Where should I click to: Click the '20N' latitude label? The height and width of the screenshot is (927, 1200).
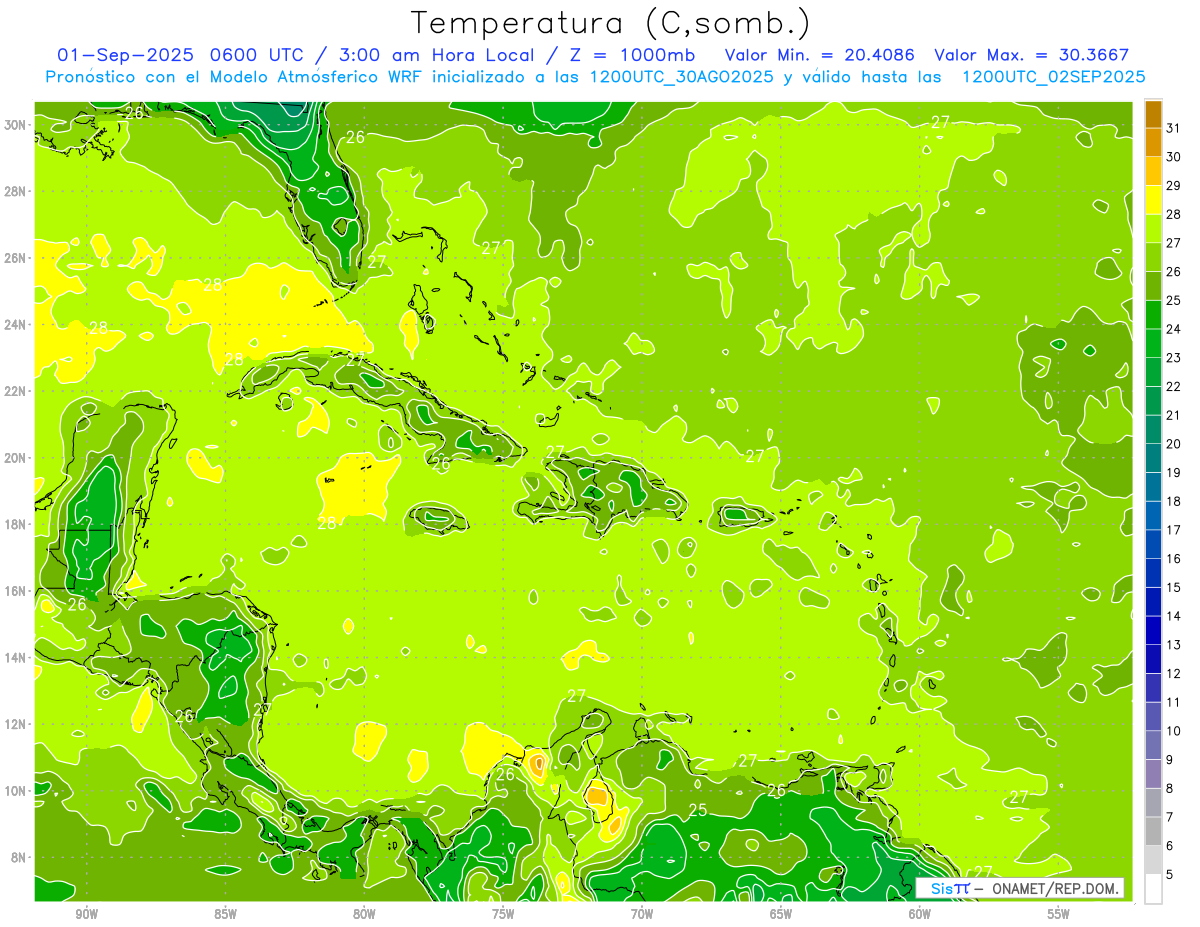tap(15, 457)
